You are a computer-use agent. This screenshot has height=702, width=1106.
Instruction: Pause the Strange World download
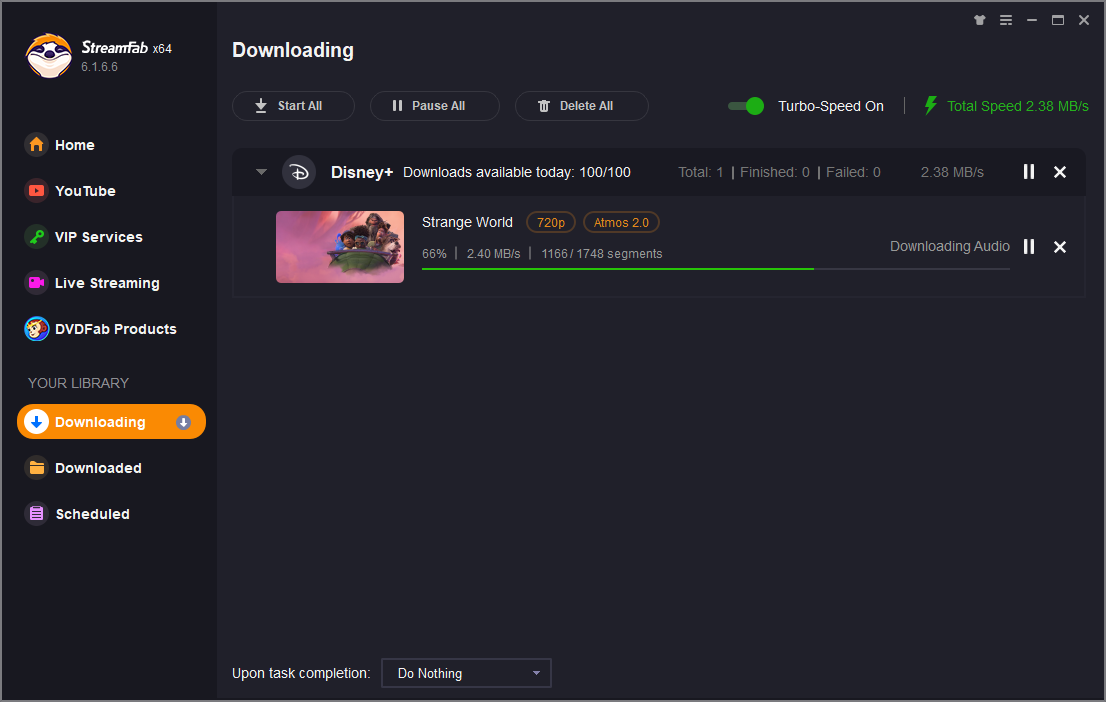pyautogui.click(x=1029, y=246)
